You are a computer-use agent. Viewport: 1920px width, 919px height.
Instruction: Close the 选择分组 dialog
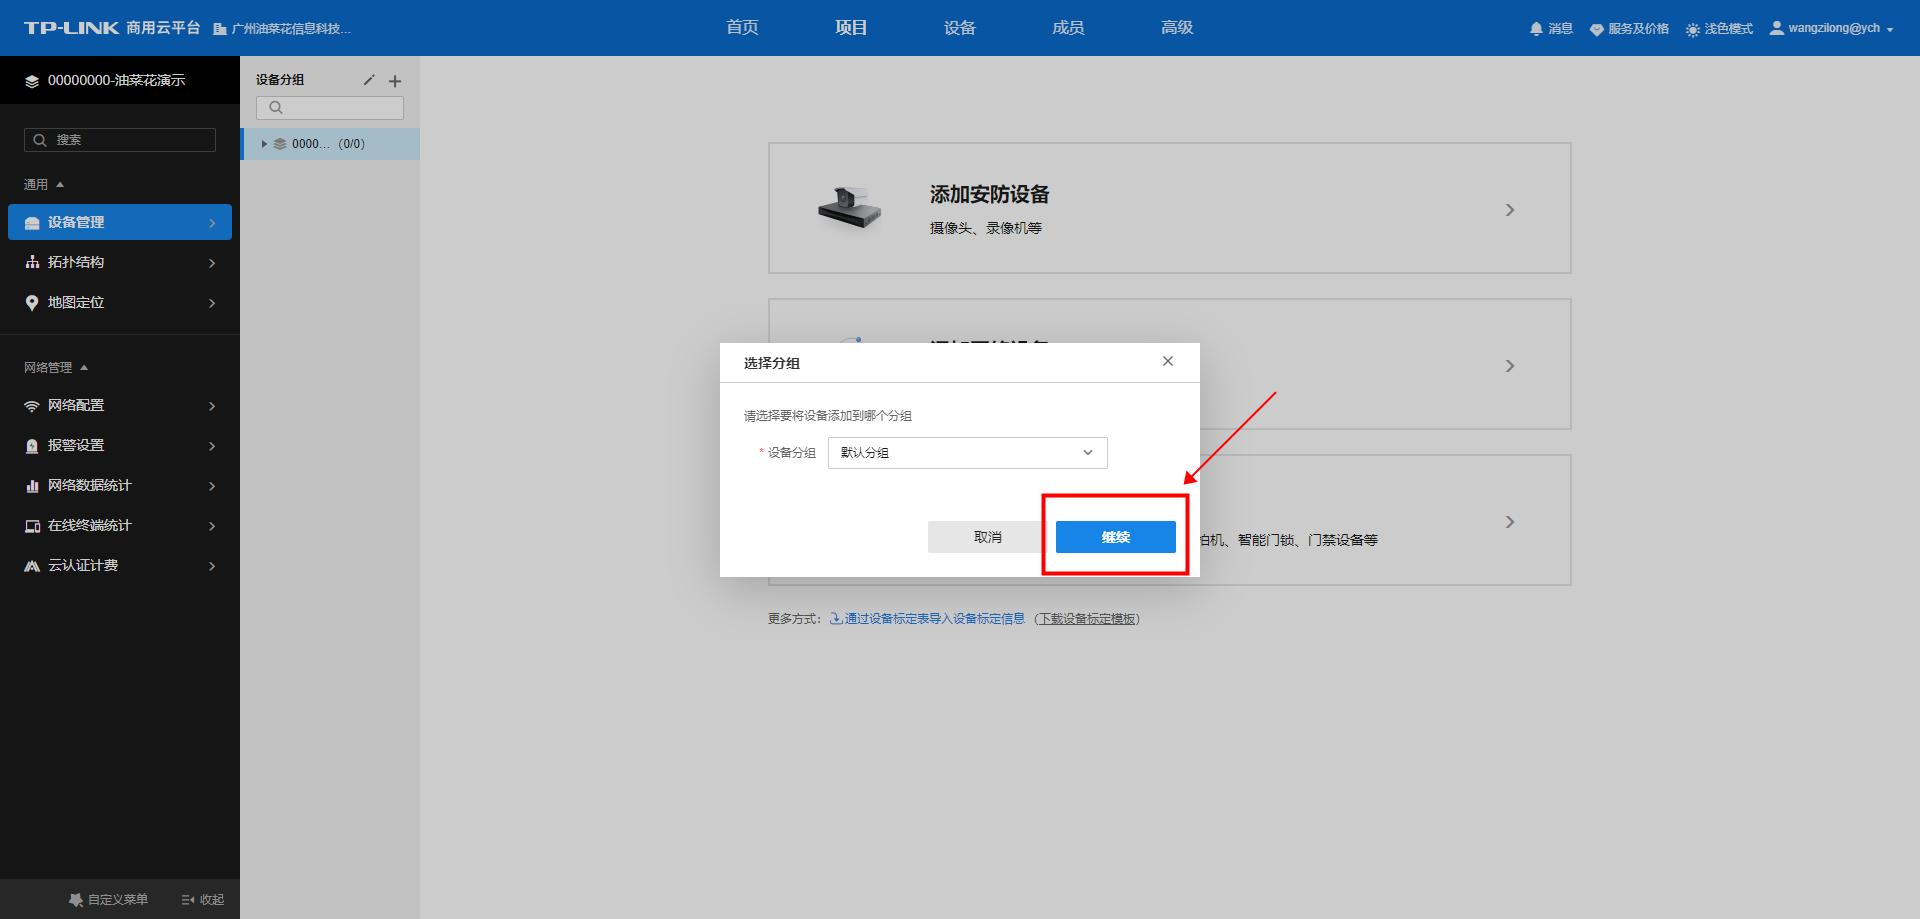click(1168, 361)
